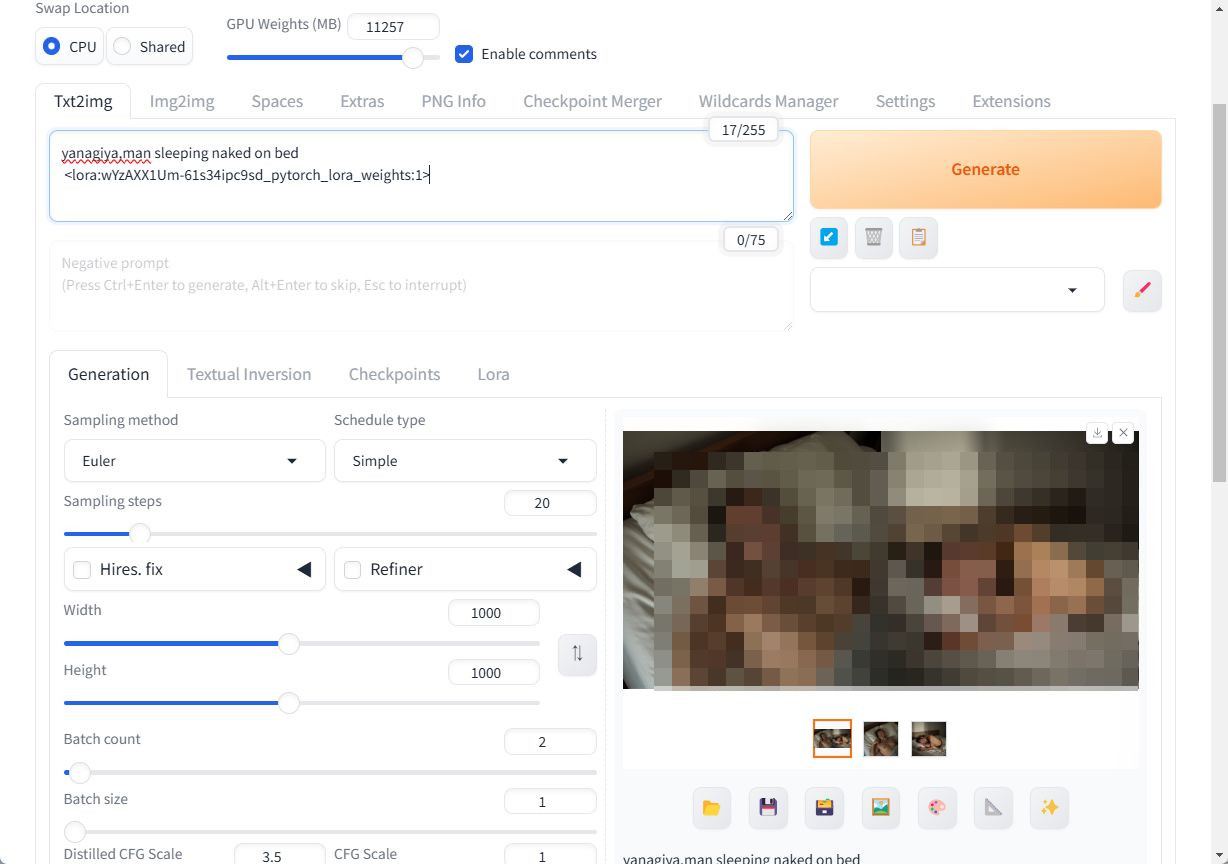This screenshot has width=1228, height=864.
Task: Expand the Hires. fix section triangle
Action: pos(304,569)
